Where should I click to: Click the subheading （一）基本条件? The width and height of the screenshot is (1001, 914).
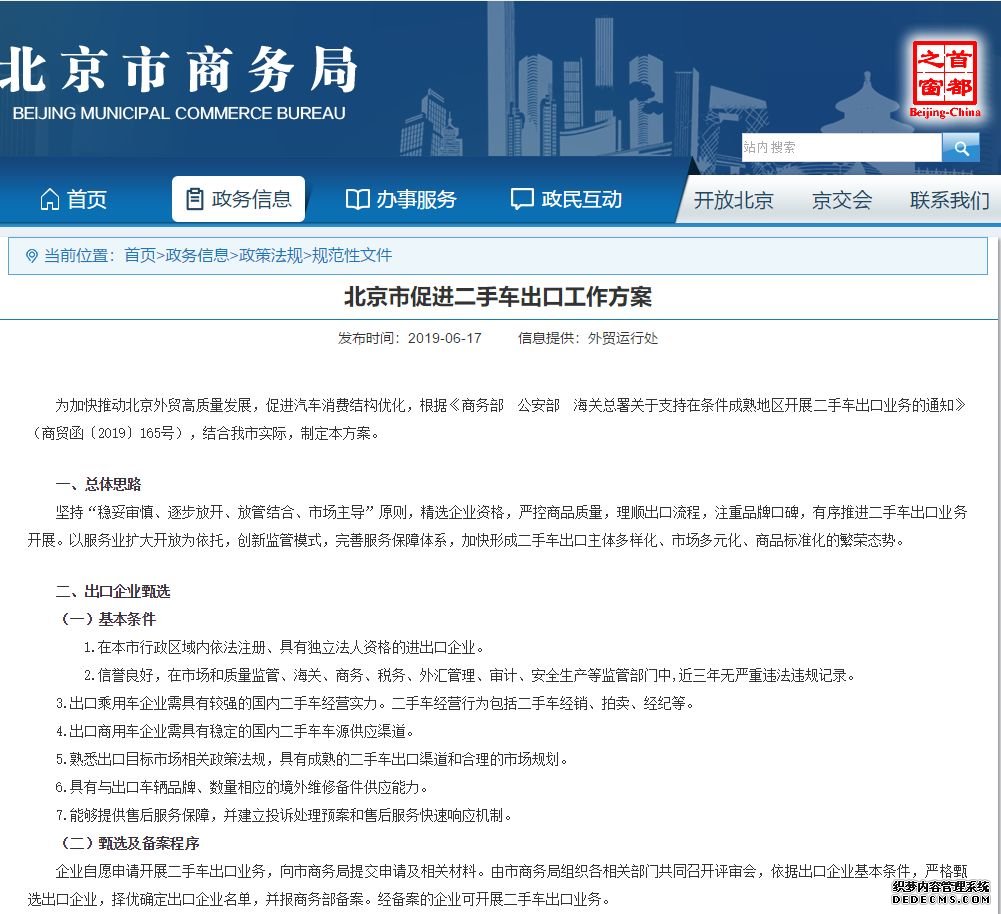[x=107, y=620]
